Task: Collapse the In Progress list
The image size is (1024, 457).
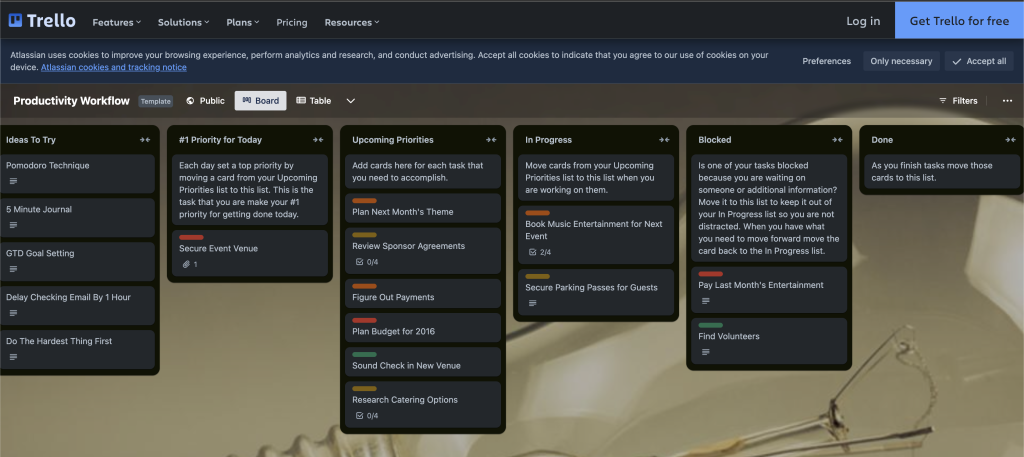Action: (664, 140)
